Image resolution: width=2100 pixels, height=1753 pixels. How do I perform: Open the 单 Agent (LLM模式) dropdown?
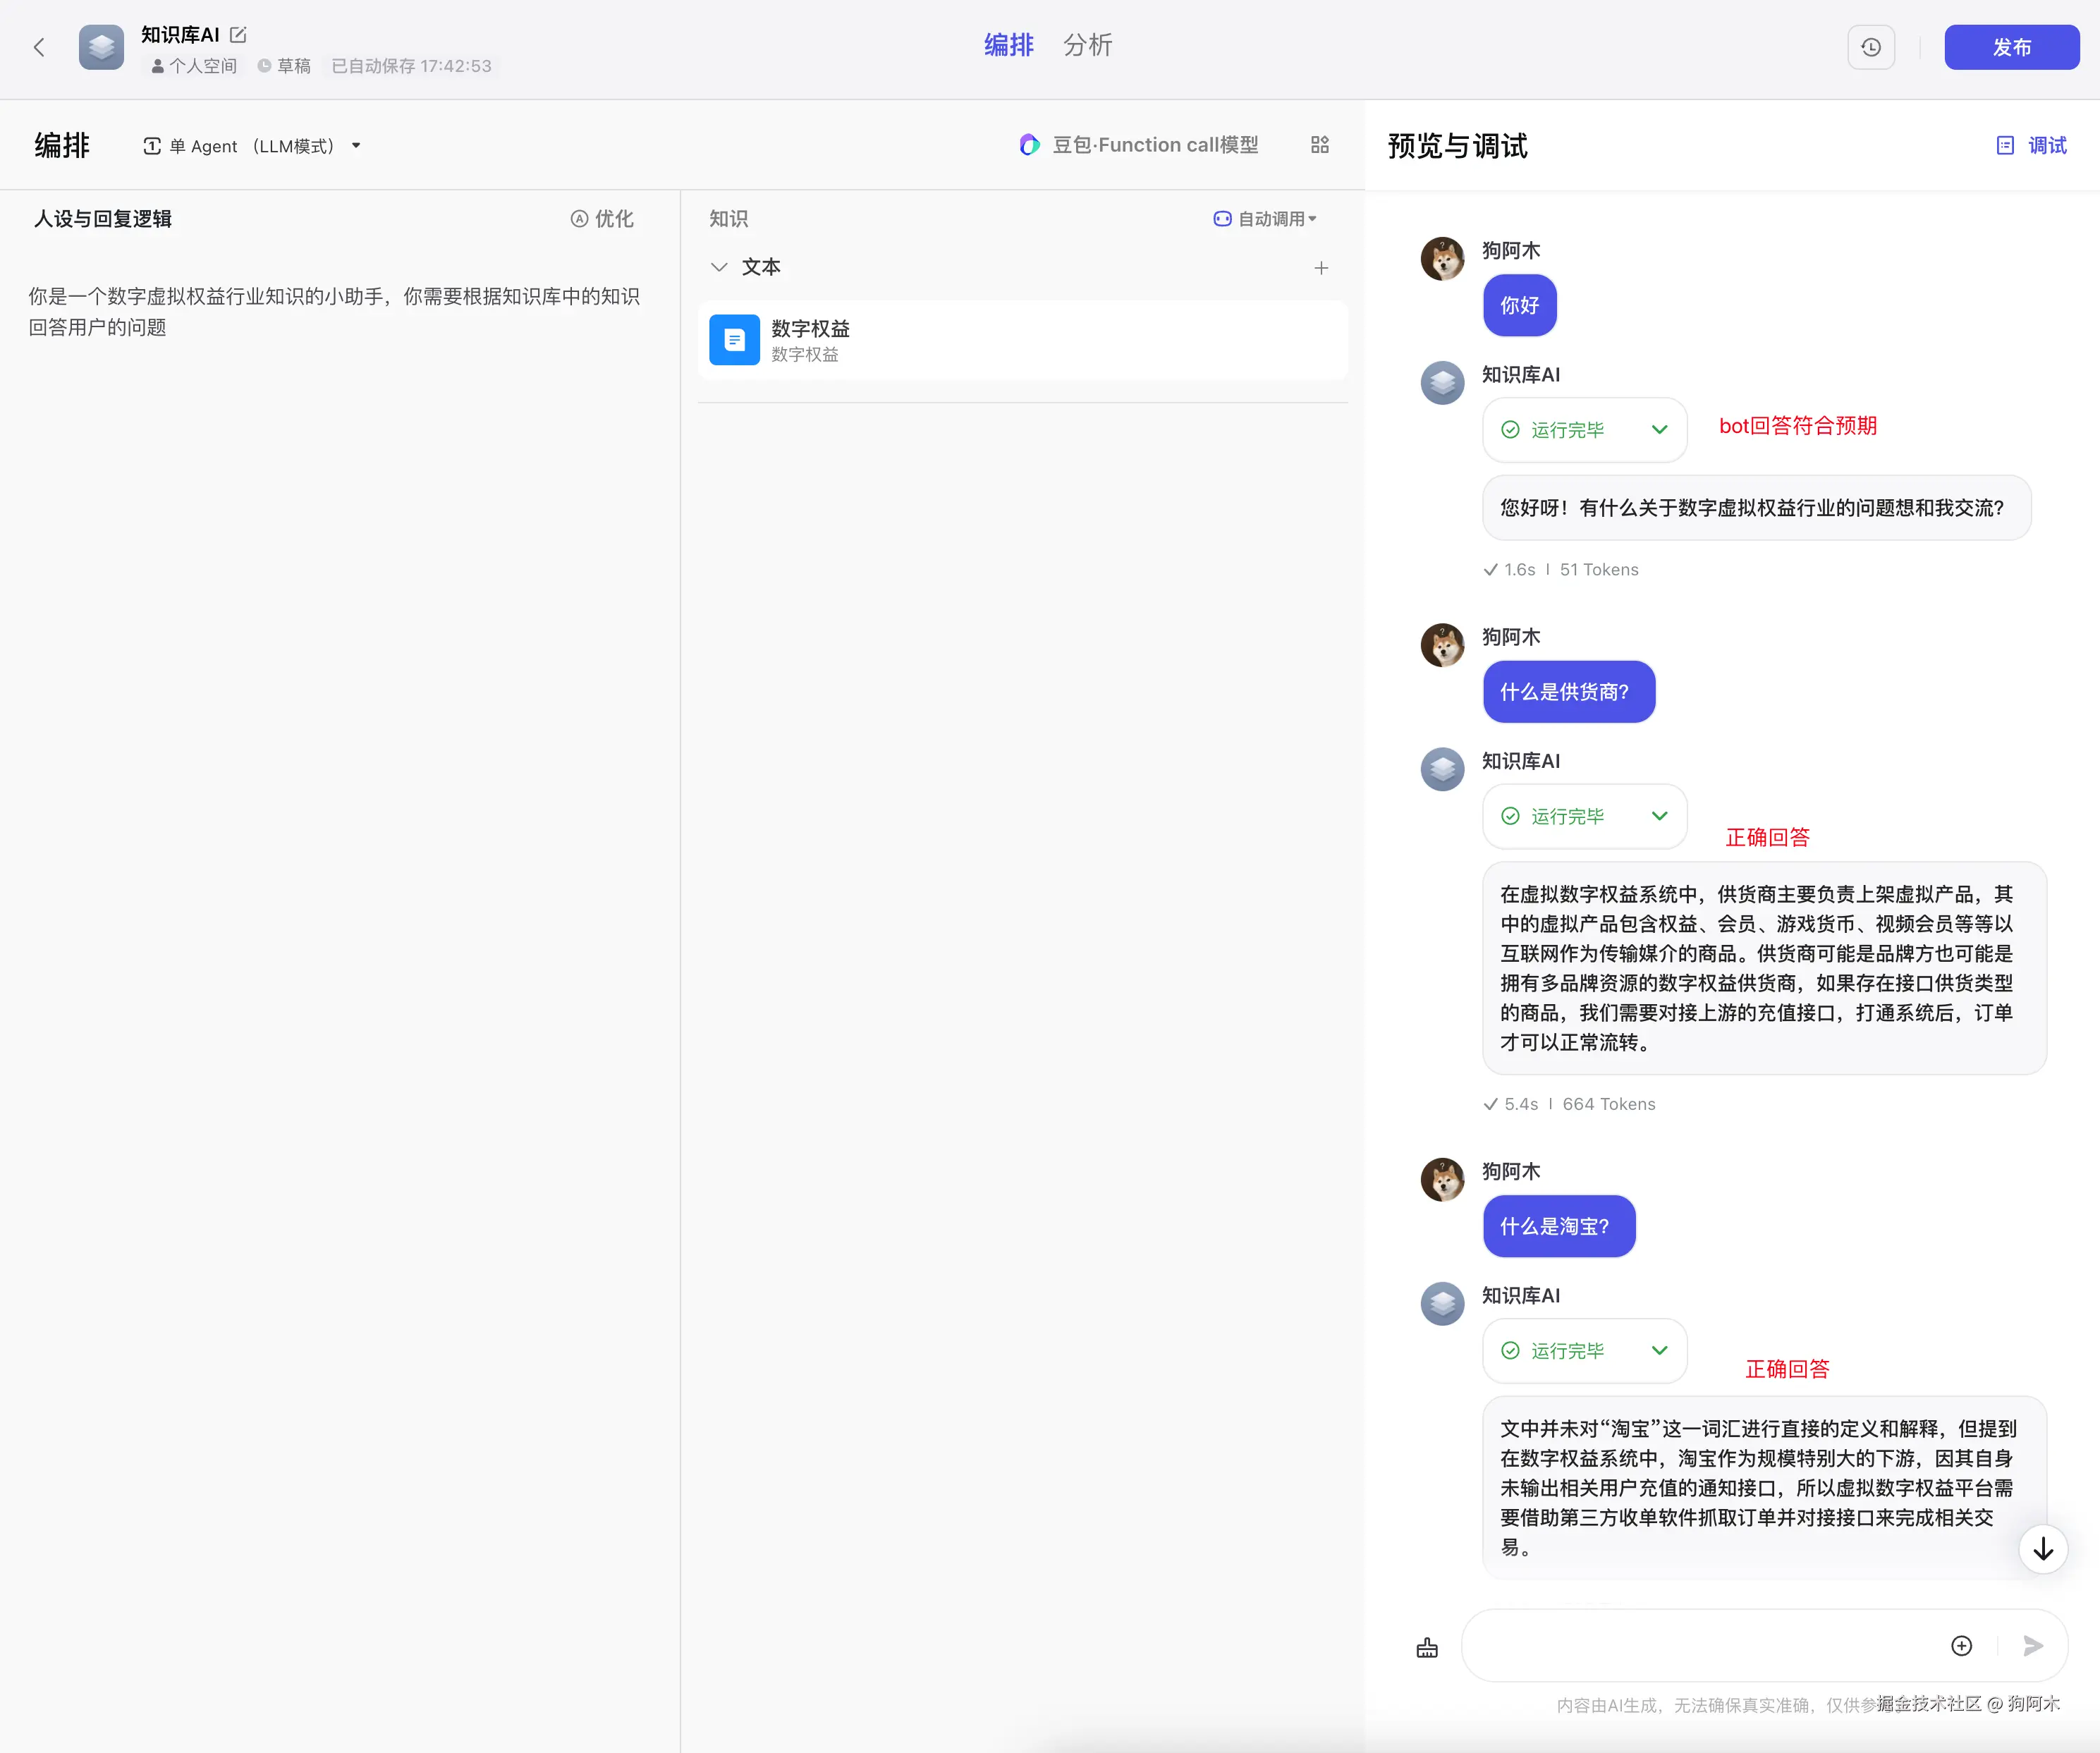pos(252,146)
